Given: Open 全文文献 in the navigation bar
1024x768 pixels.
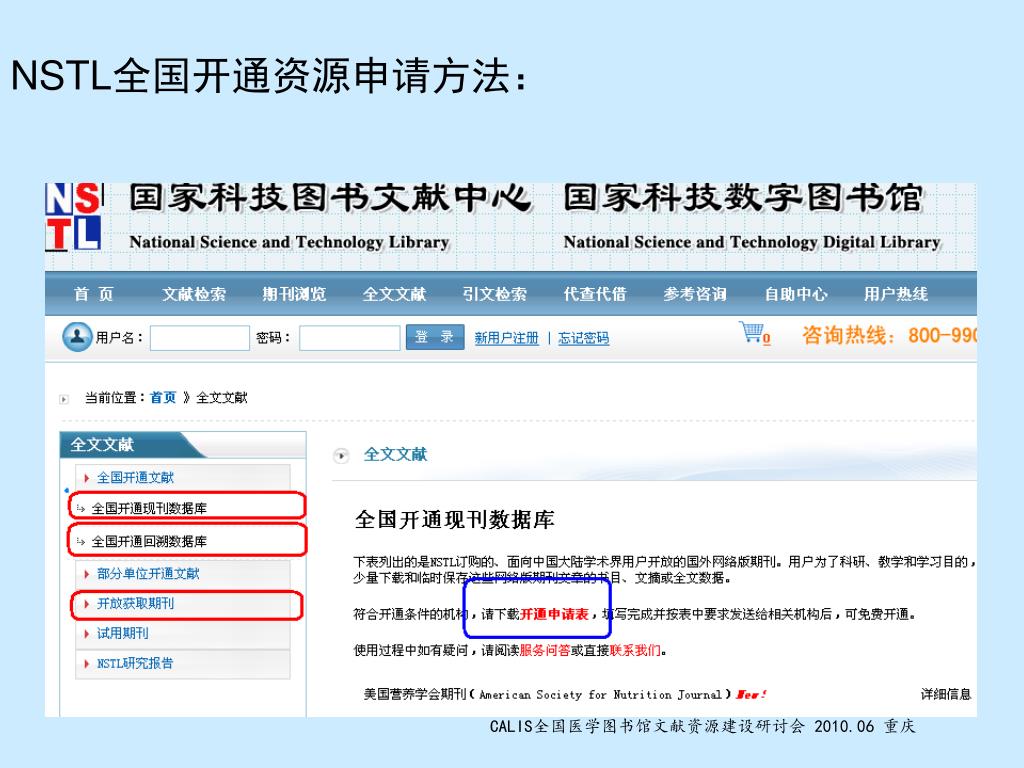Looking at the screenshot, I should (x=394, y=294).
